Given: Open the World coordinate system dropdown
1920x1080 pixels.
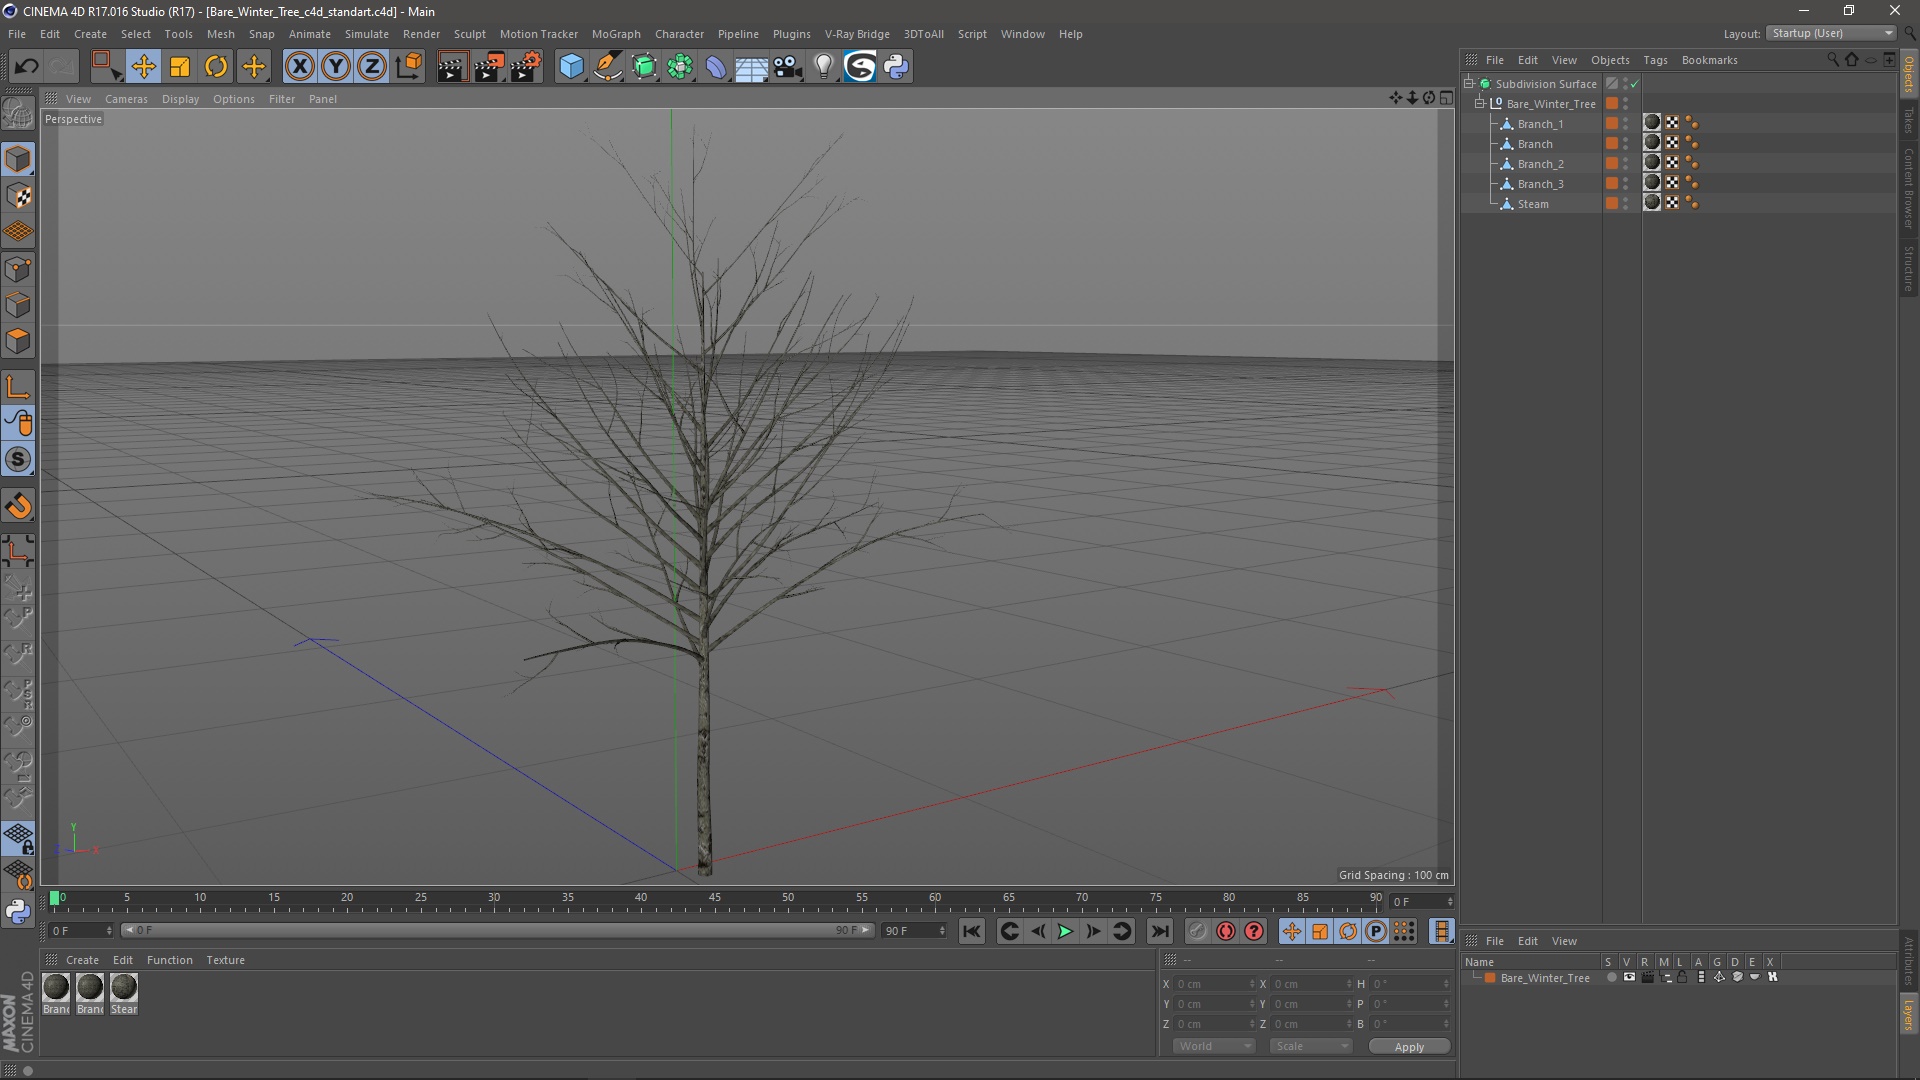Looking at the screenshot, I should click(x=1214, y=1046).
